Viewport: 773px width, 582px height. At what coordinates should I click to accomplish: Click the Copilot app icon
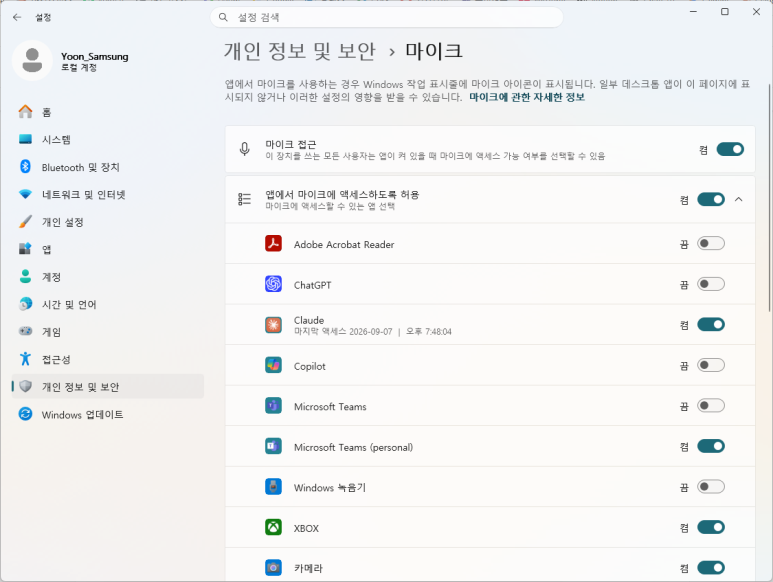[x=274, y=365]
